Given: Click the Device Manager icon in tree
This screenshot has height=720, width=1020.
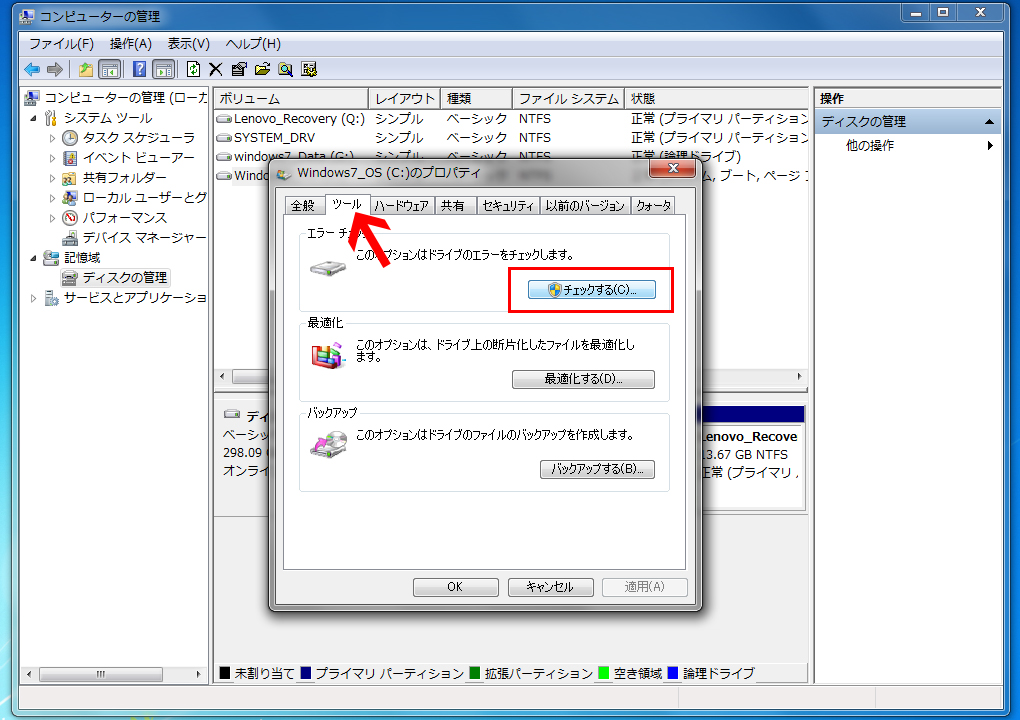Looking at the screenshot, I should (70, 238).
